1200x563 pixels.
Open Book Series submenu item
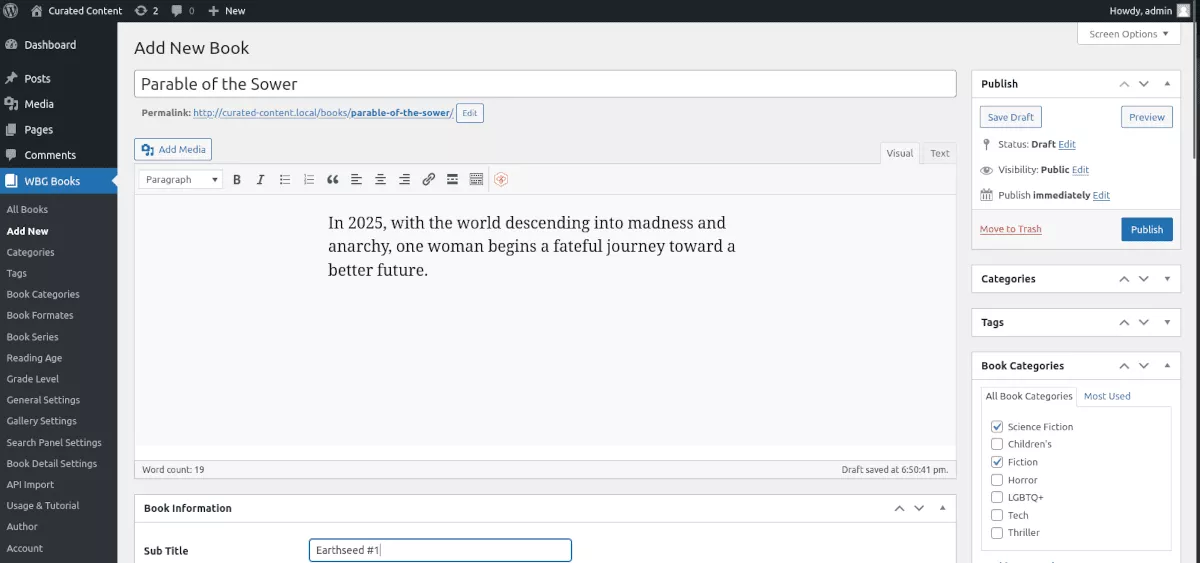32,337
